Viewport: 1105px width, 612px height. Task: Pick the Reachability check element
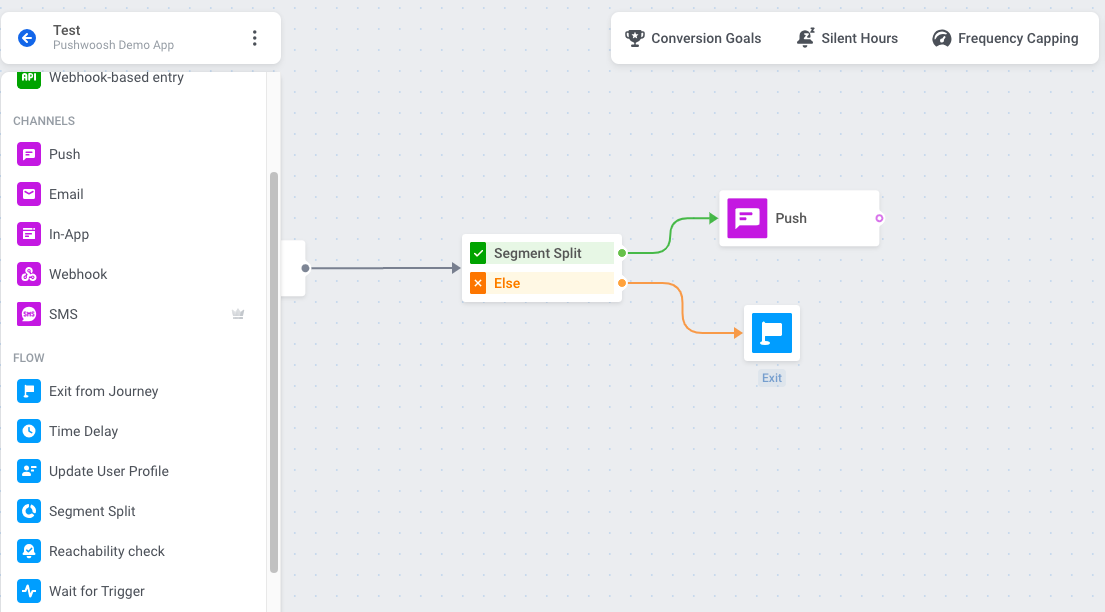(x=106, y=551)
